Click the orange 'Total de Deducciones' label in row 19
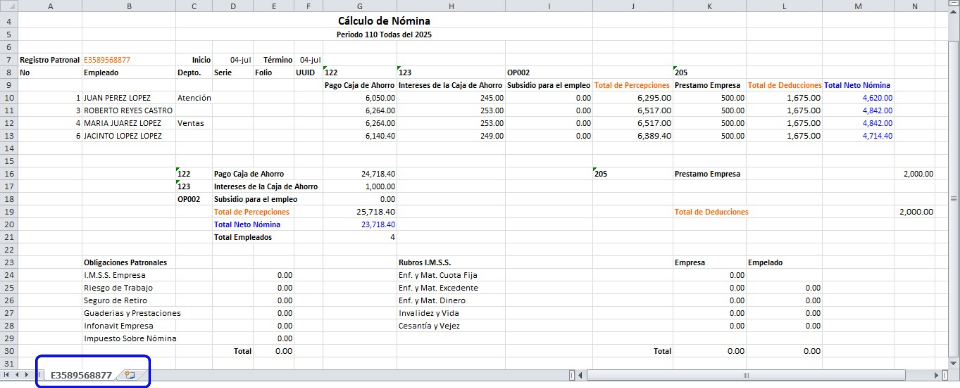Viewport: 960px width, 388px height. point(711,212)
